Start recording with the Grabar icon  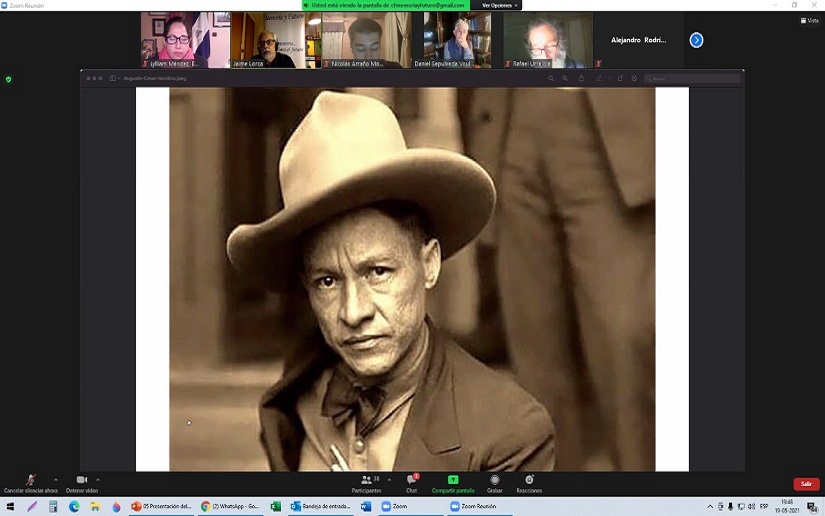click(494, 482)
